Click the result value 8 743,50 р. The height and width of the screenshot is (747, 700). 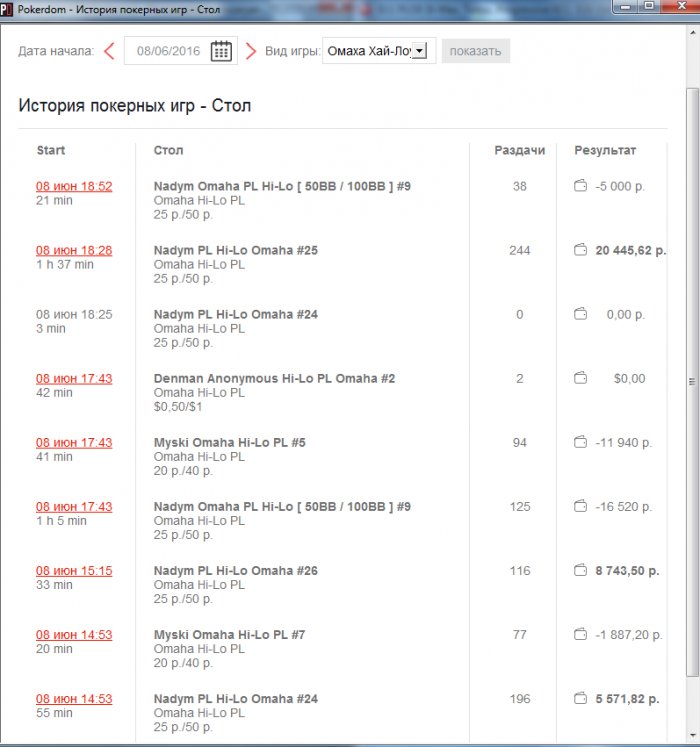(627, 571)
